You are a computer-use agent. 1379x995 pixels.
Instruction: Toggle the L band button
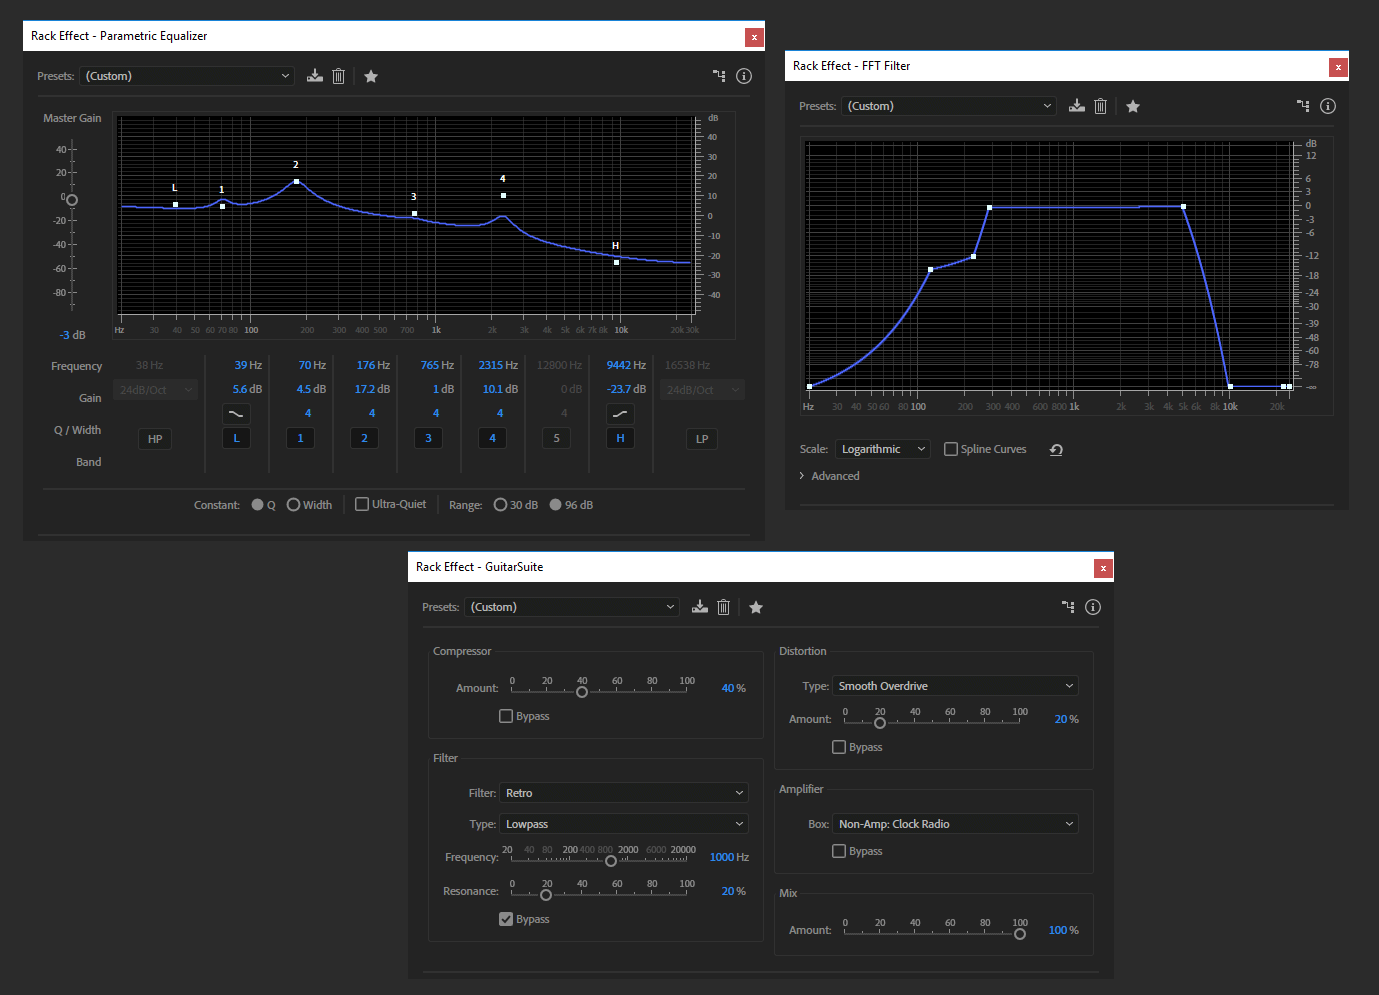click(236, 438)
